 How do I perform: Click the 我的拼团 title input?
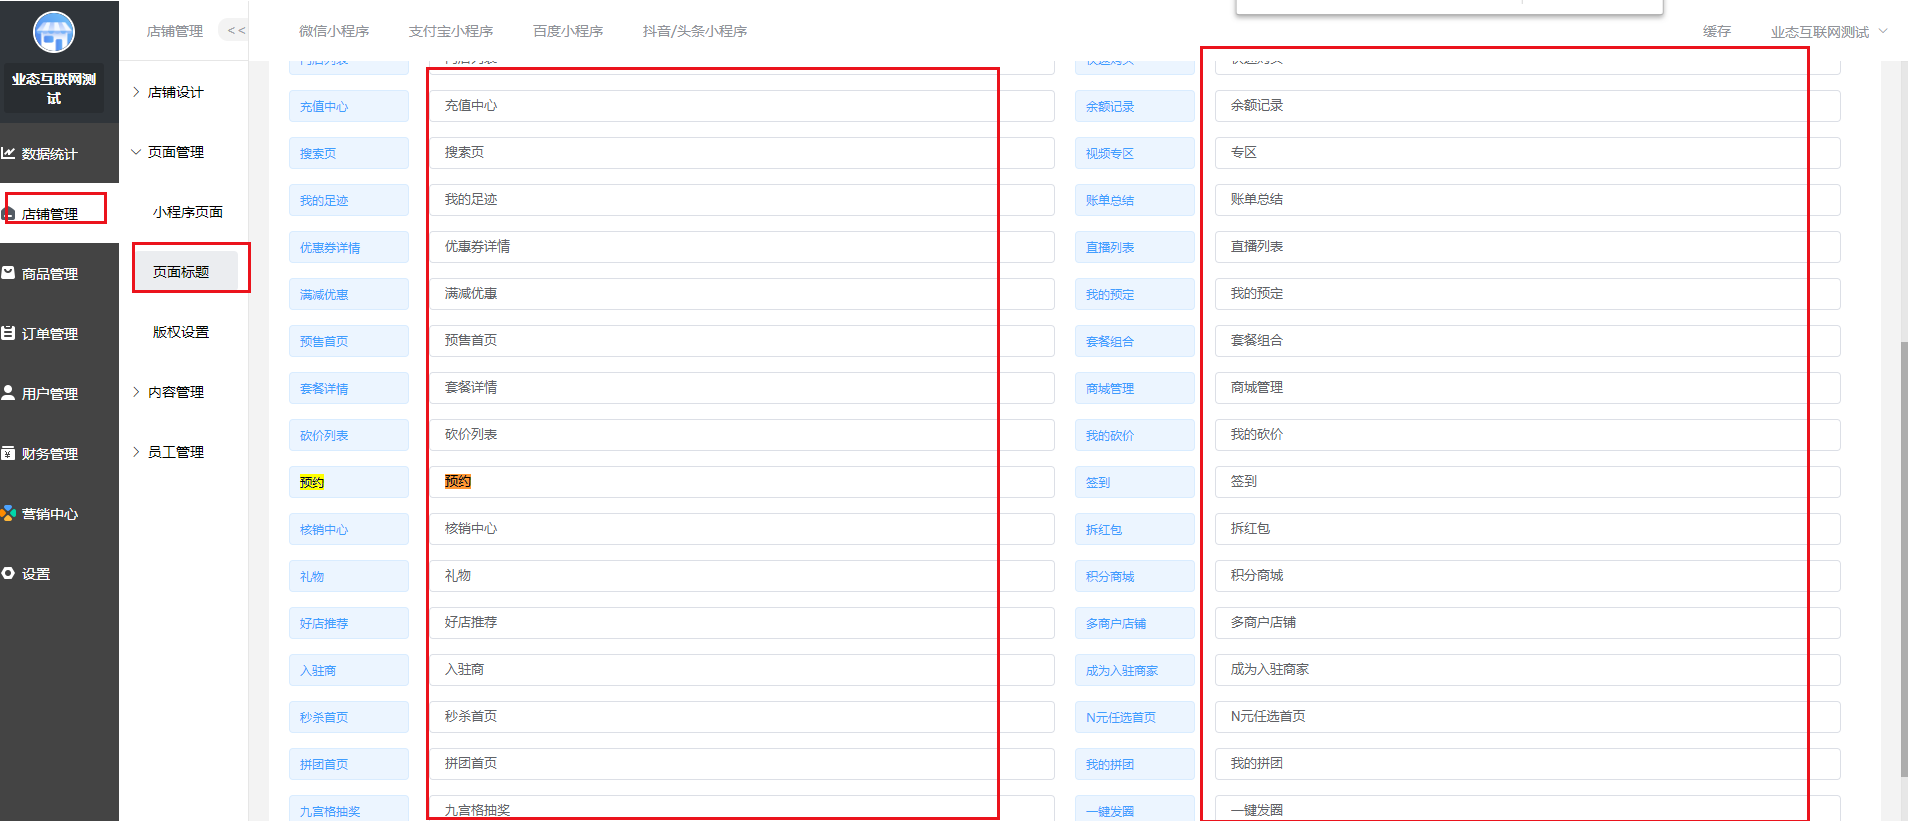(1528, 764)
